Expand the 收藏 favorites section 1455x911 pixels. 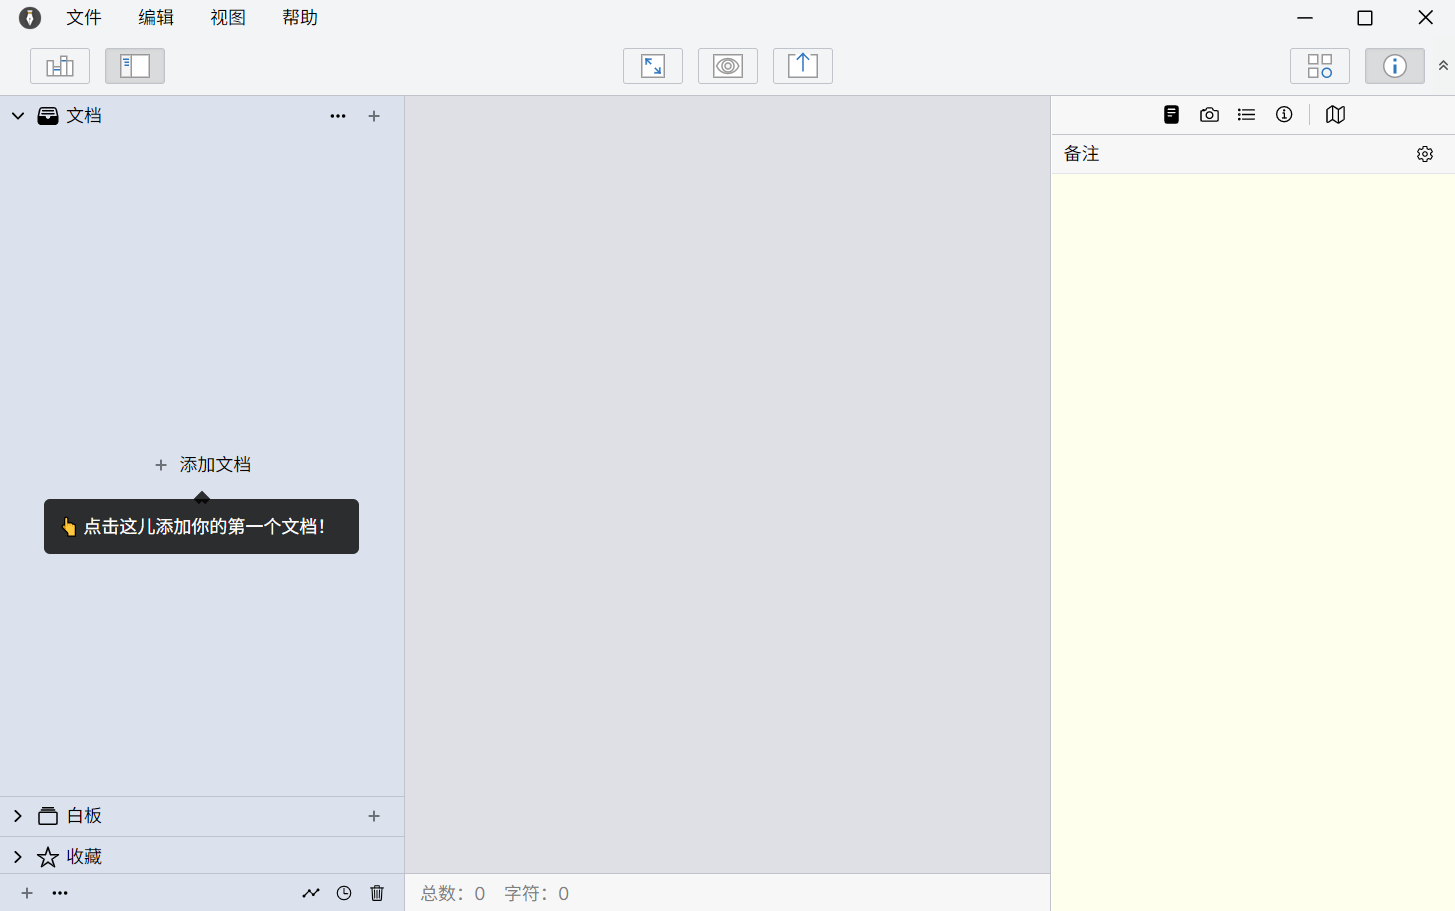(x=18, y=857)
